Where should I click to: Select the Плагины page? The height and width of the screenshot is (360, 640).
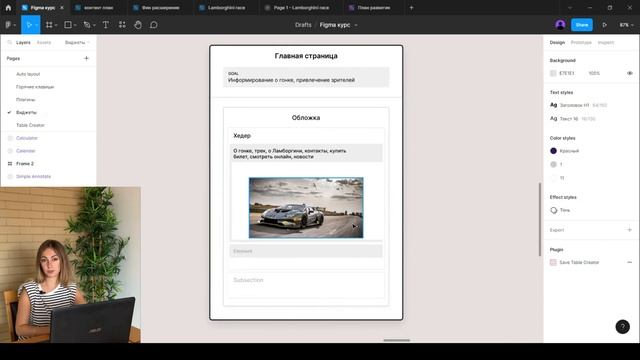click(26, 100)
